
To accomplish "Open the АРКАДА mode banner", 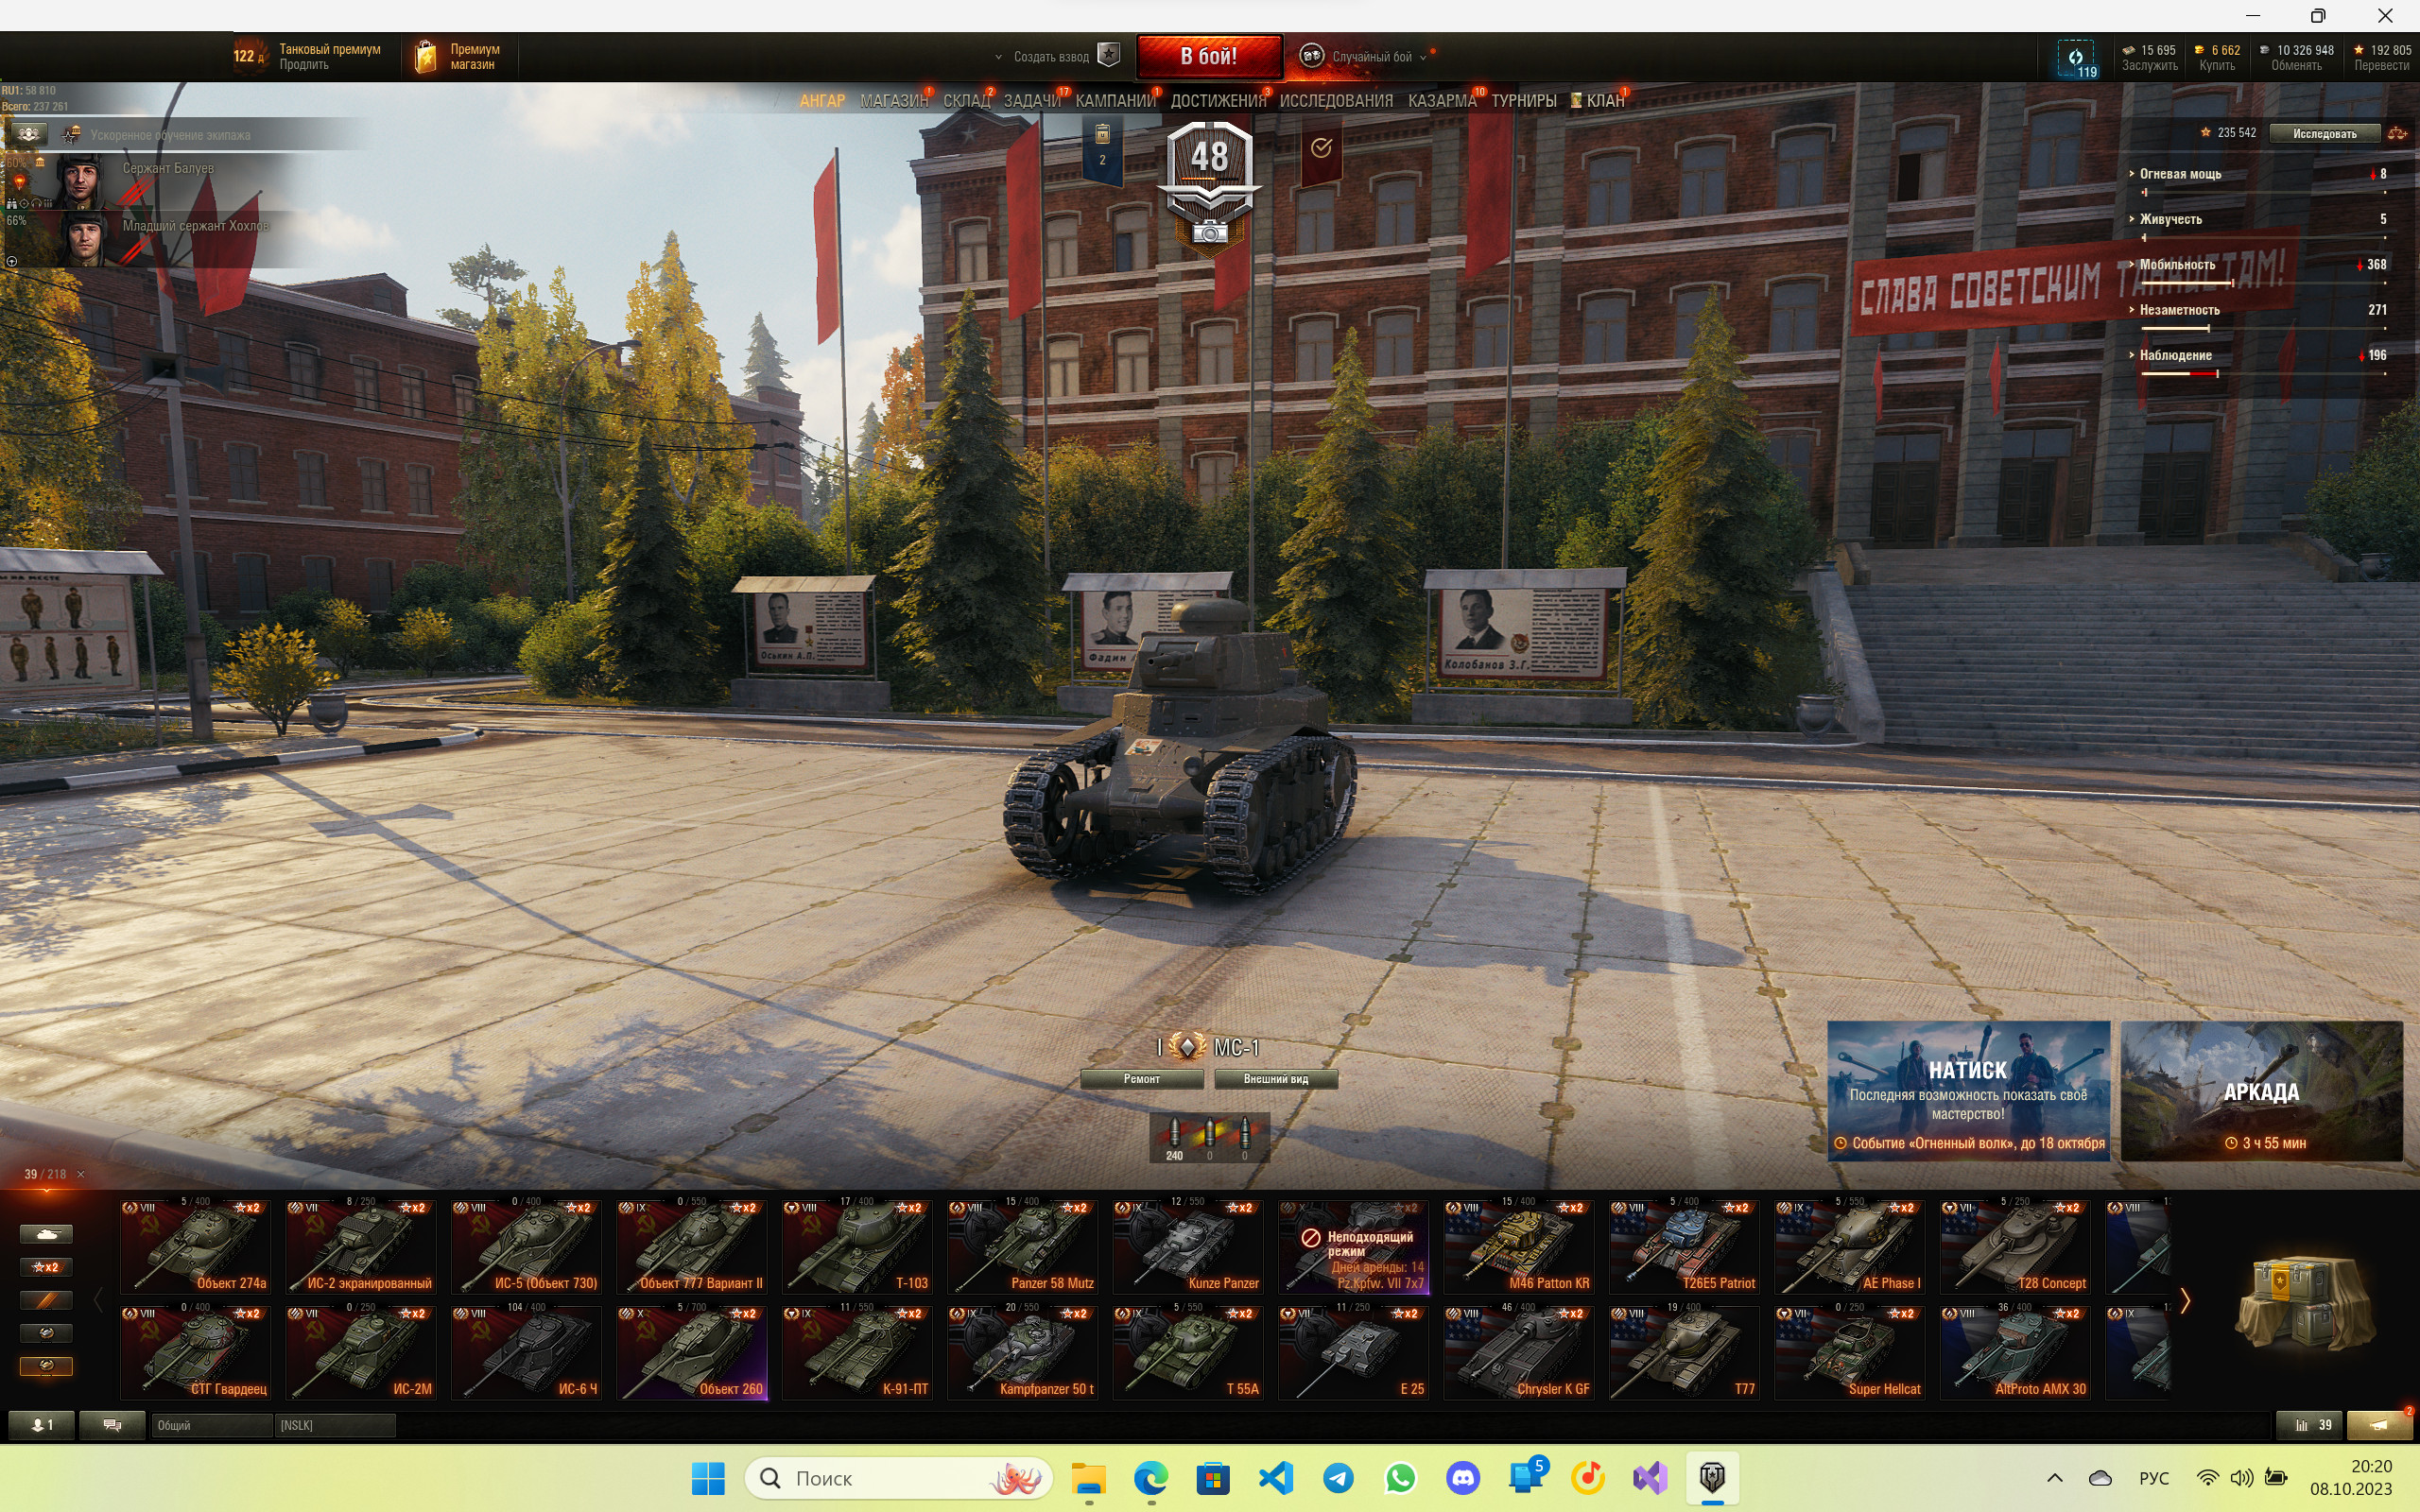I will 2261,1091.
